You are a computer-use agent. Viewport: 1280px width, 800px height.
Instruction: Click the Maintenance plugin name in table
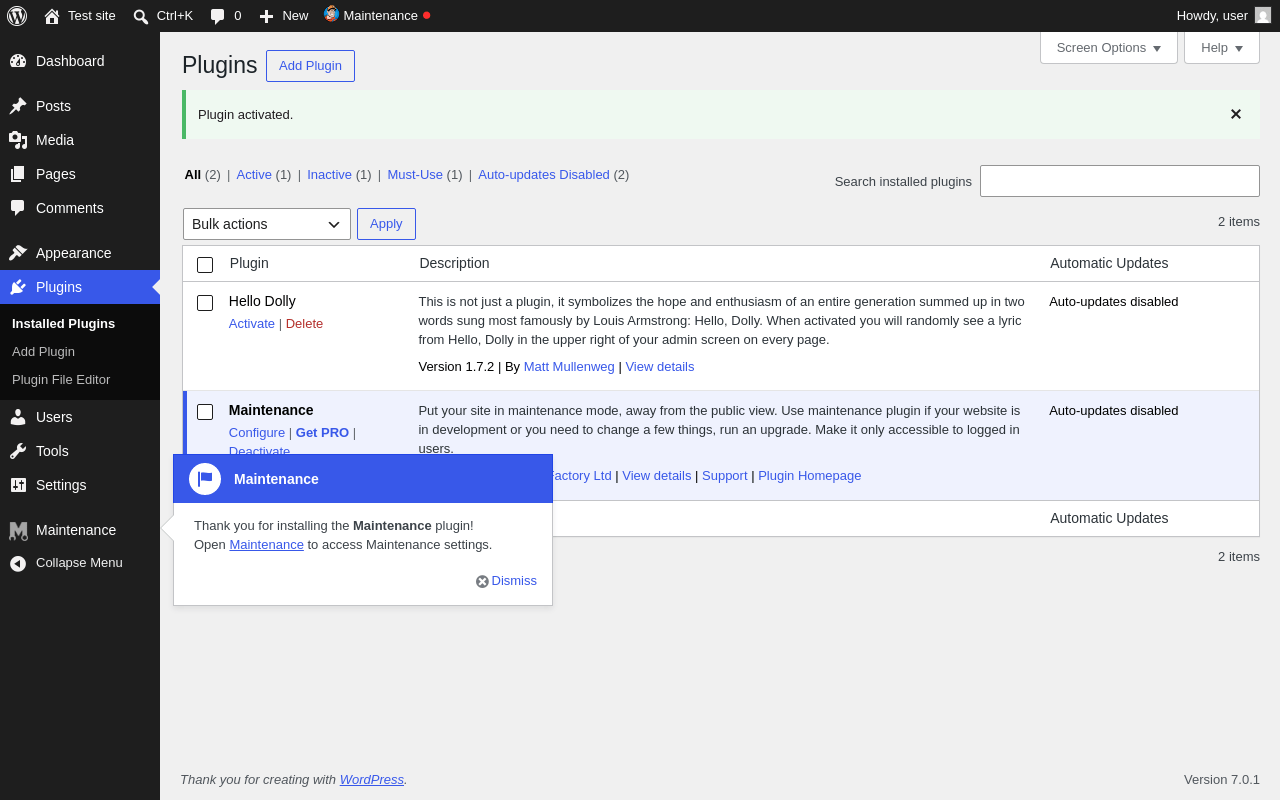point(271,410)
